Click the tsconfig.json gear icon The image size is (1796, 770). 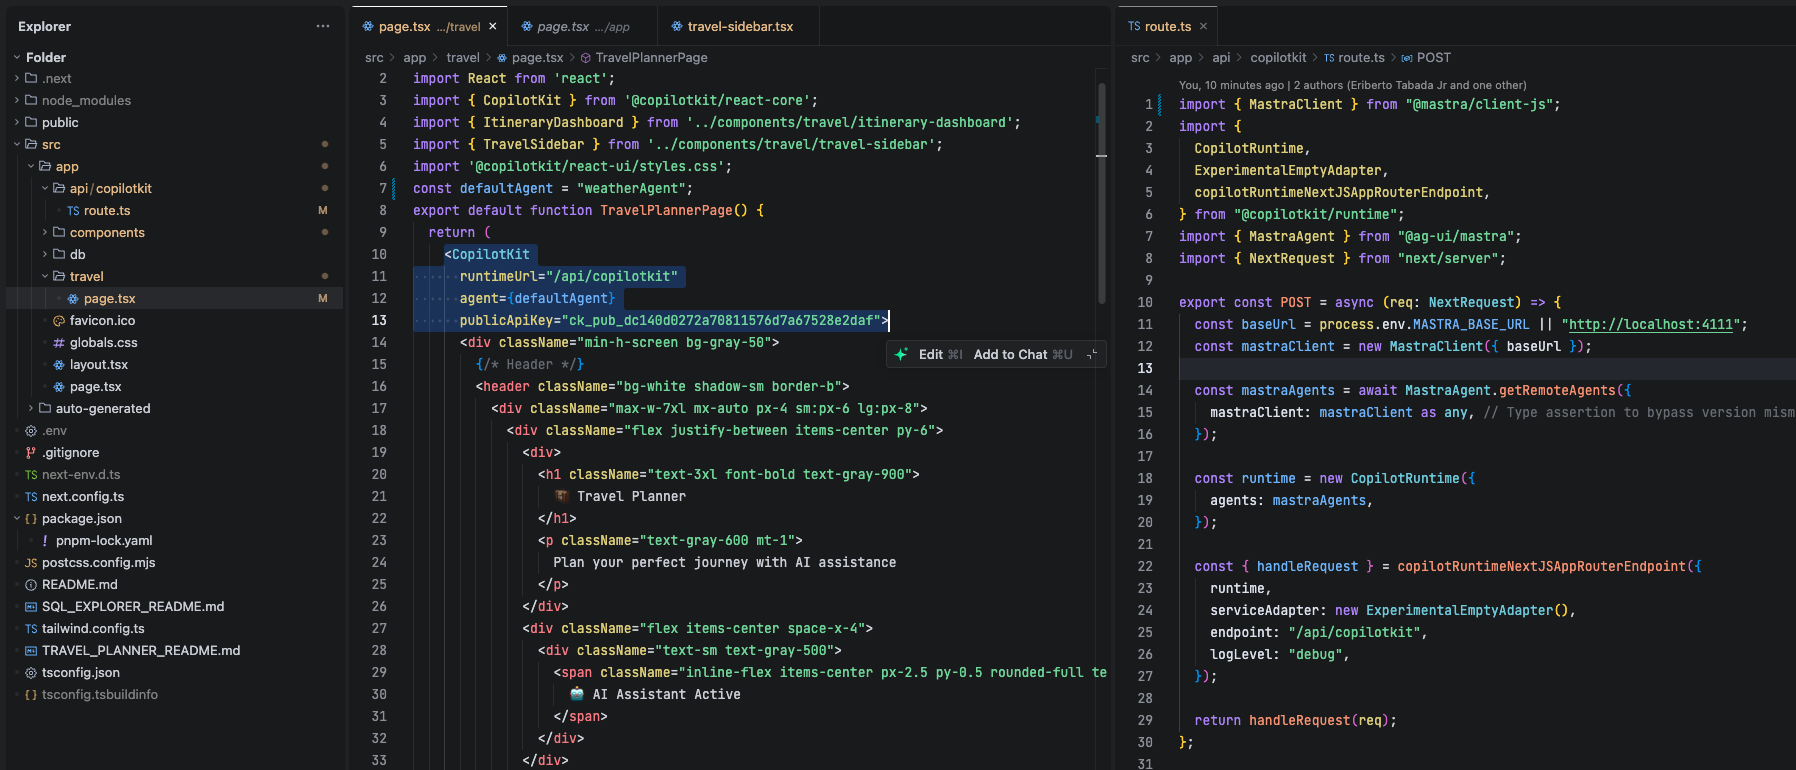coord(31,673)
